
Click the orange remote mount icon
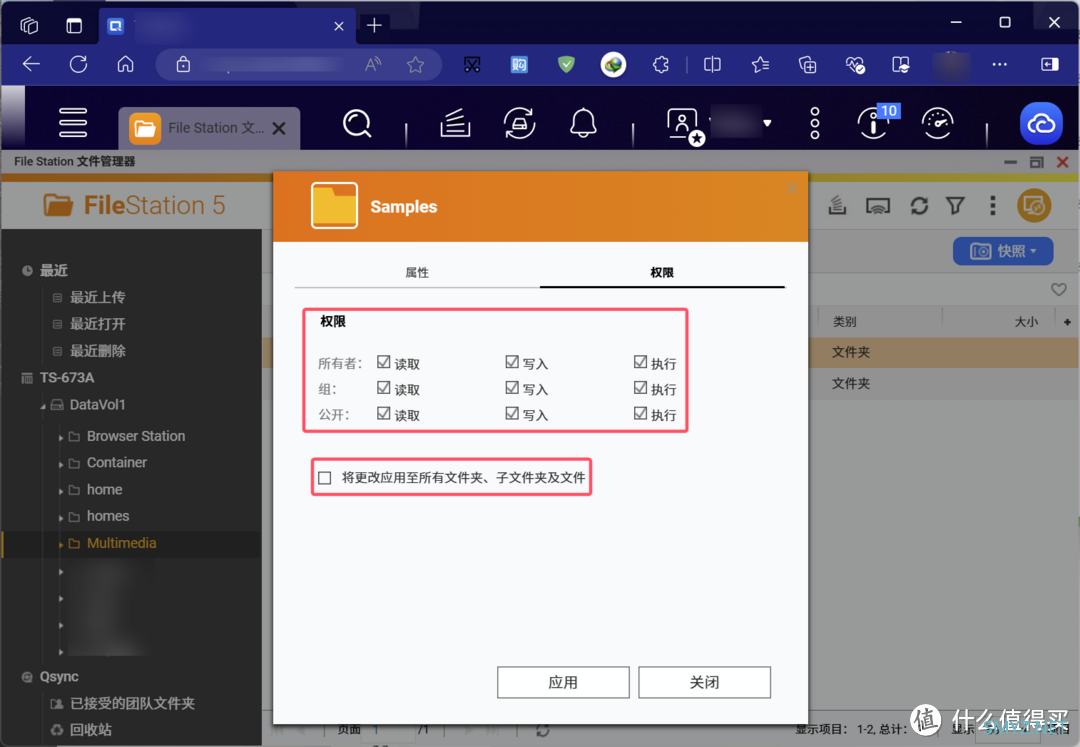click(x=1034, y=205)
